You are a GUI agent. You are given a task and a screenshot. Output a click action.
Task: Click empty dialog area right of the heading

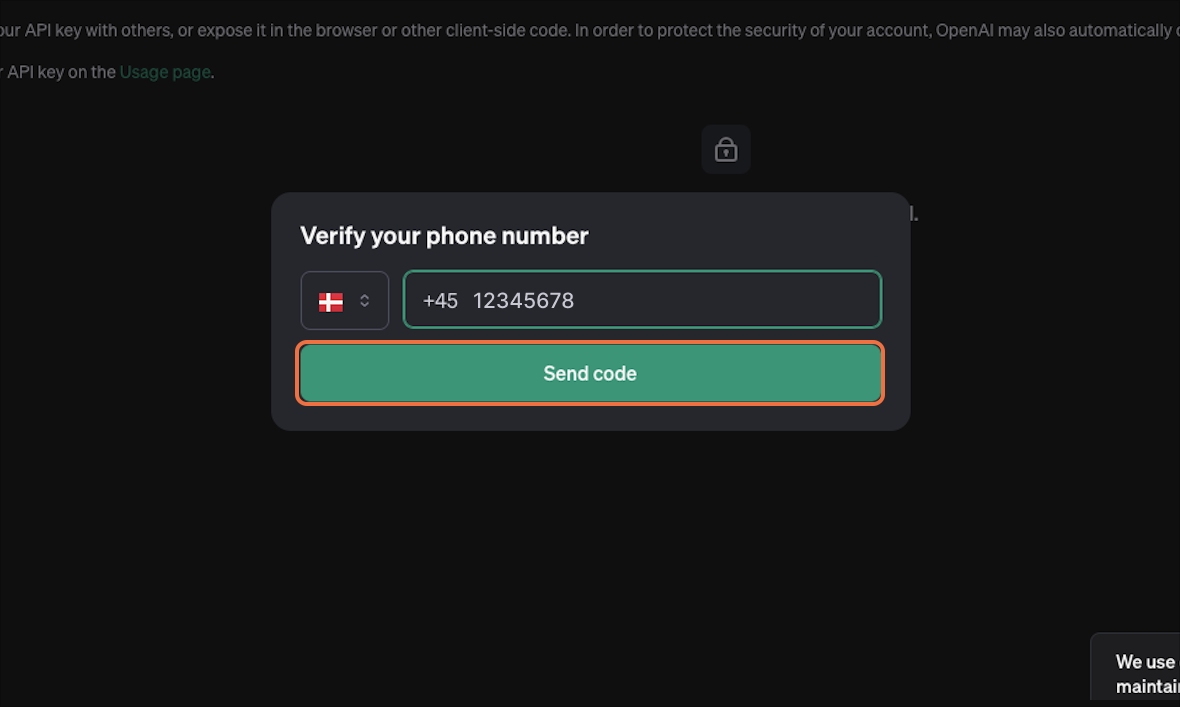pyautogui.click(x=750, y=236)
